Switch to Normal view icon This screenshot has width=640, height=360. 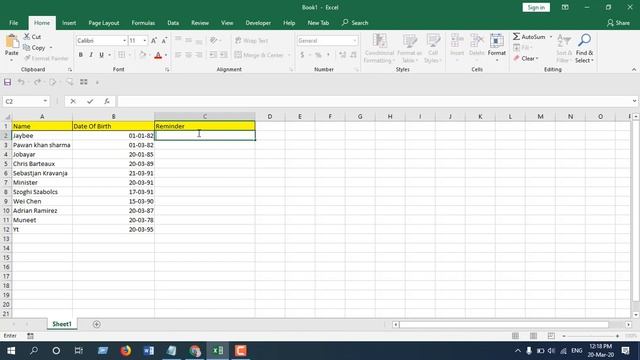516,336
